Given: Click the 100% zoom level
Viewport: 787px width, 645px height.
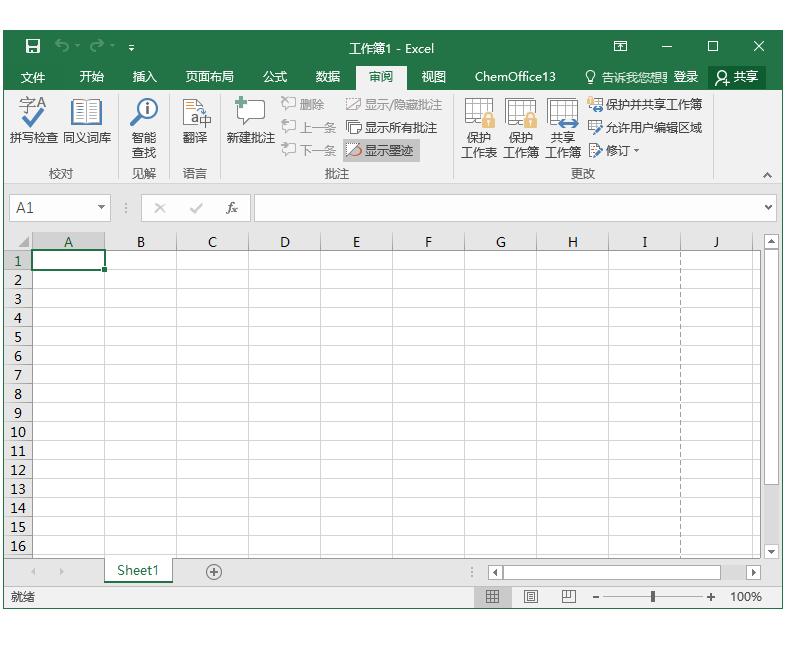Looking at the screenshot, I should pos(745,597).
